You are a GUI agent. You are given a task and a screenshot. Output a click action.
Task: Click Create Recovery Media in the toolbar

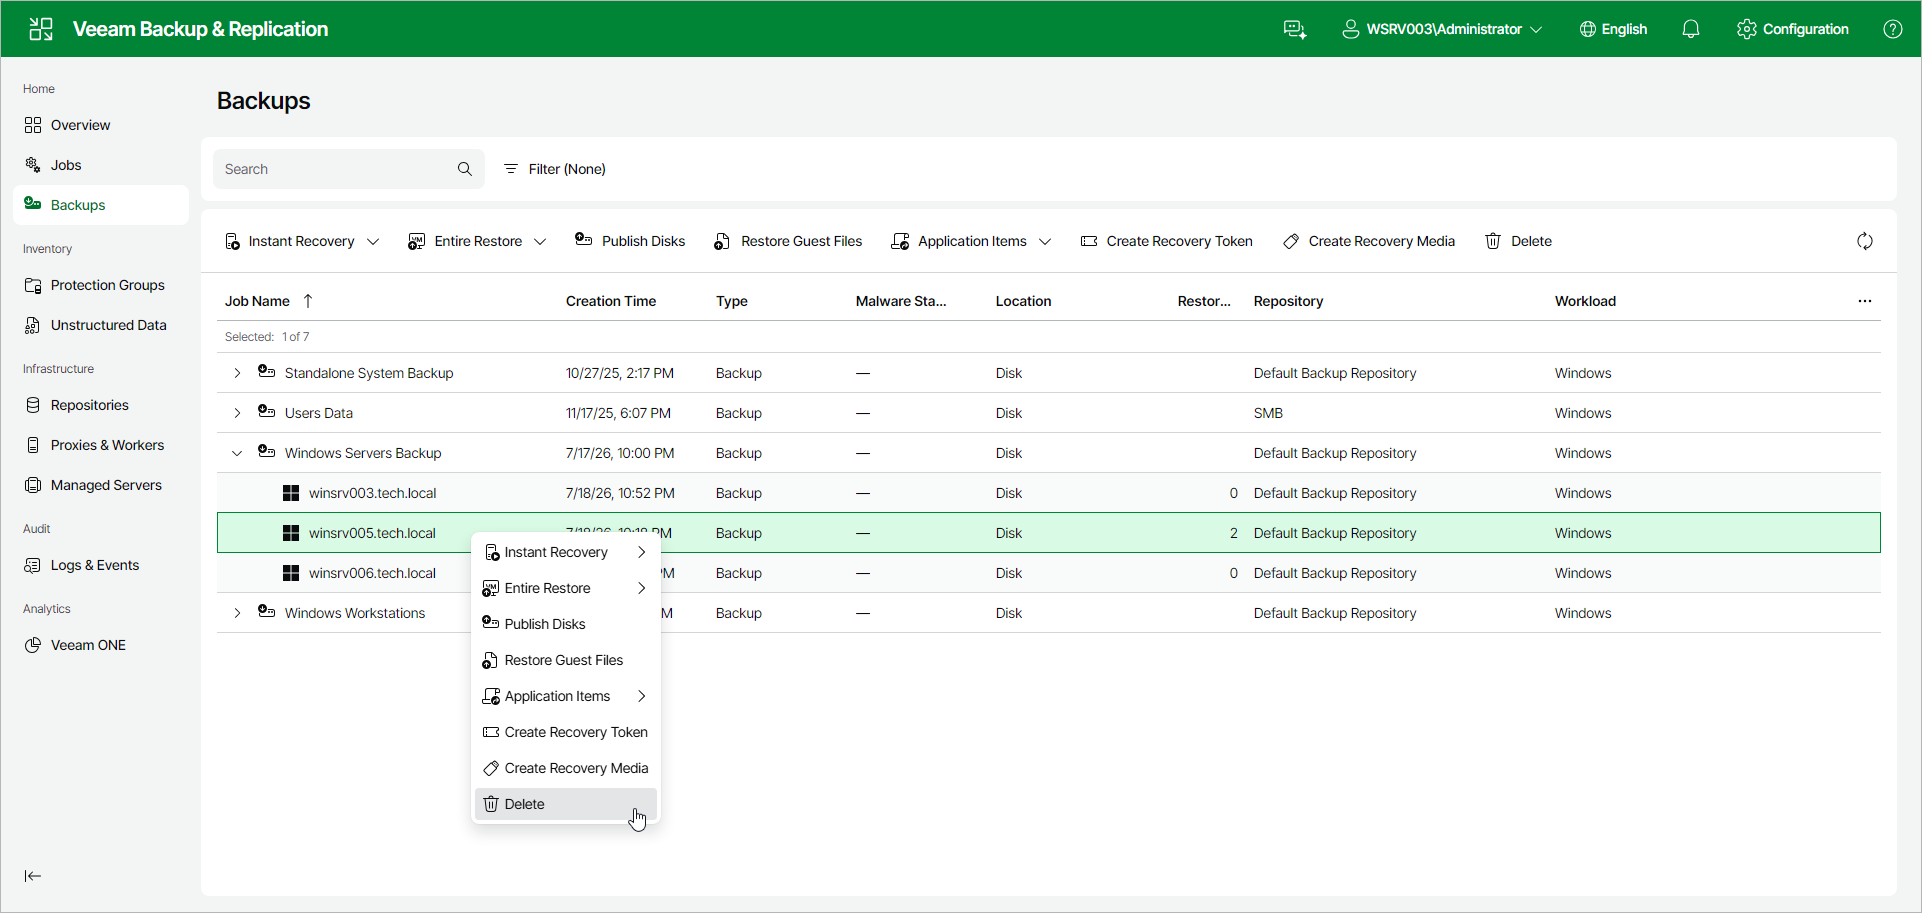pyautogui.click(x=1369, y=241)
